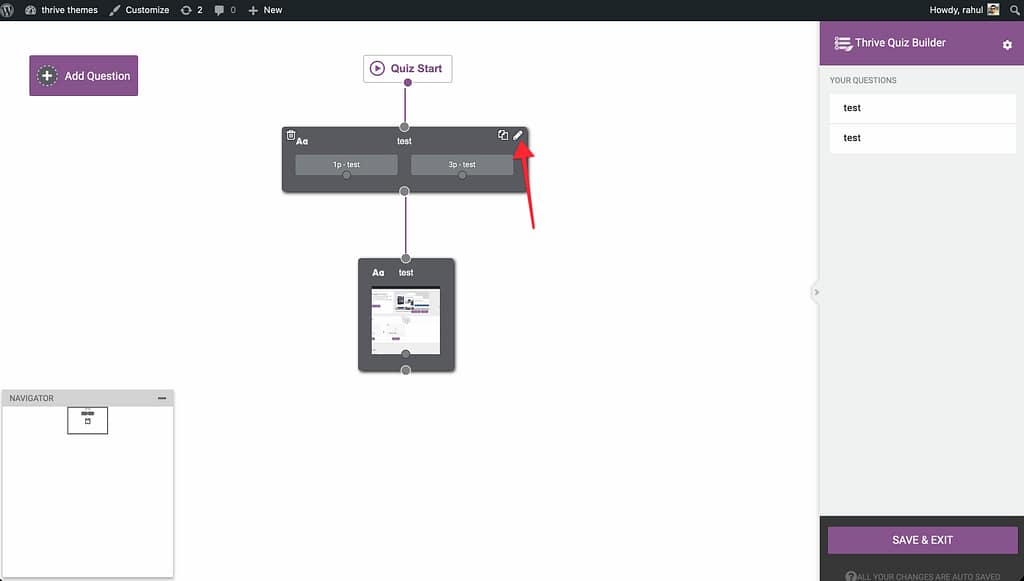Image resolution: width=1024 pixels, height=581 pixels.
Task: Collapse the right sidebar using arrow handle
Action: (816, 292)
